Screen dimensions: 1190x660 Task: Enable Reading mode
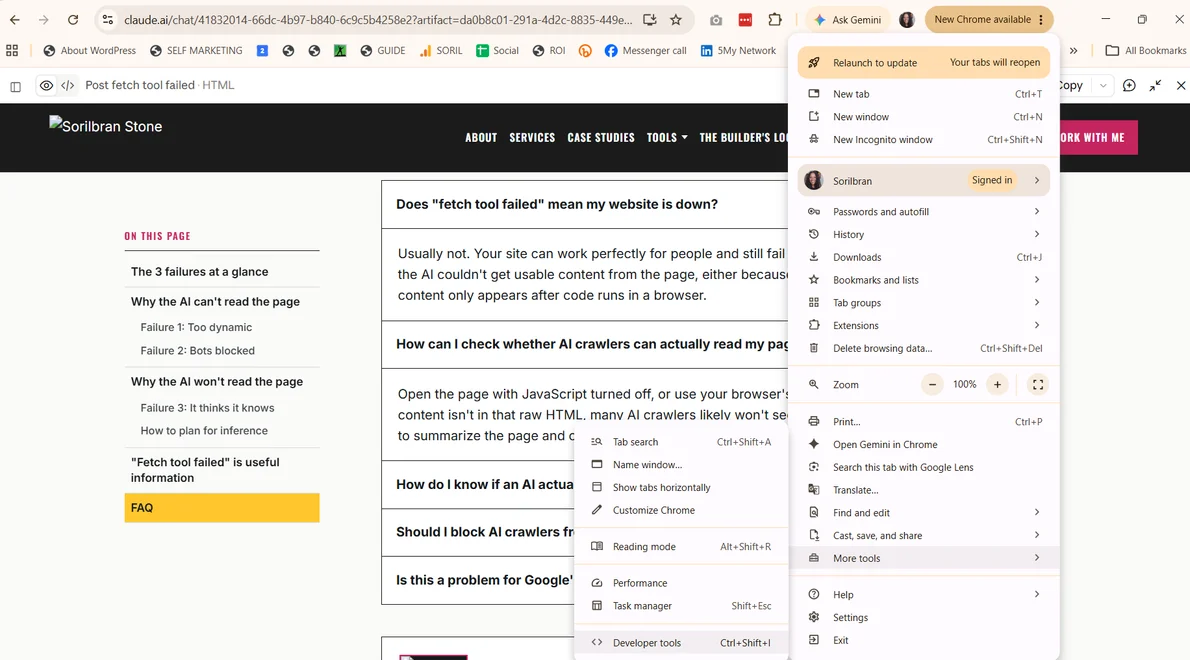pyautogui.click(x=681, y=546)
